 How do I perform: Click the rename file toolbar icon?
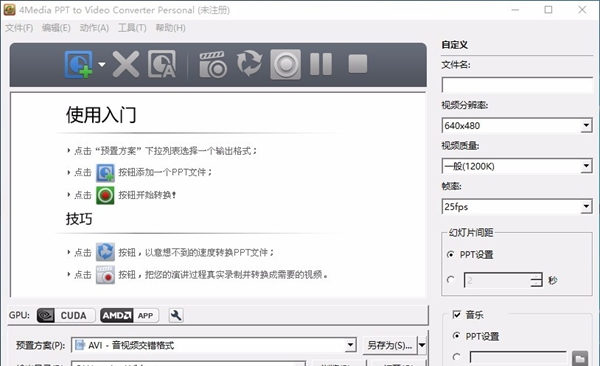(162, 64)
